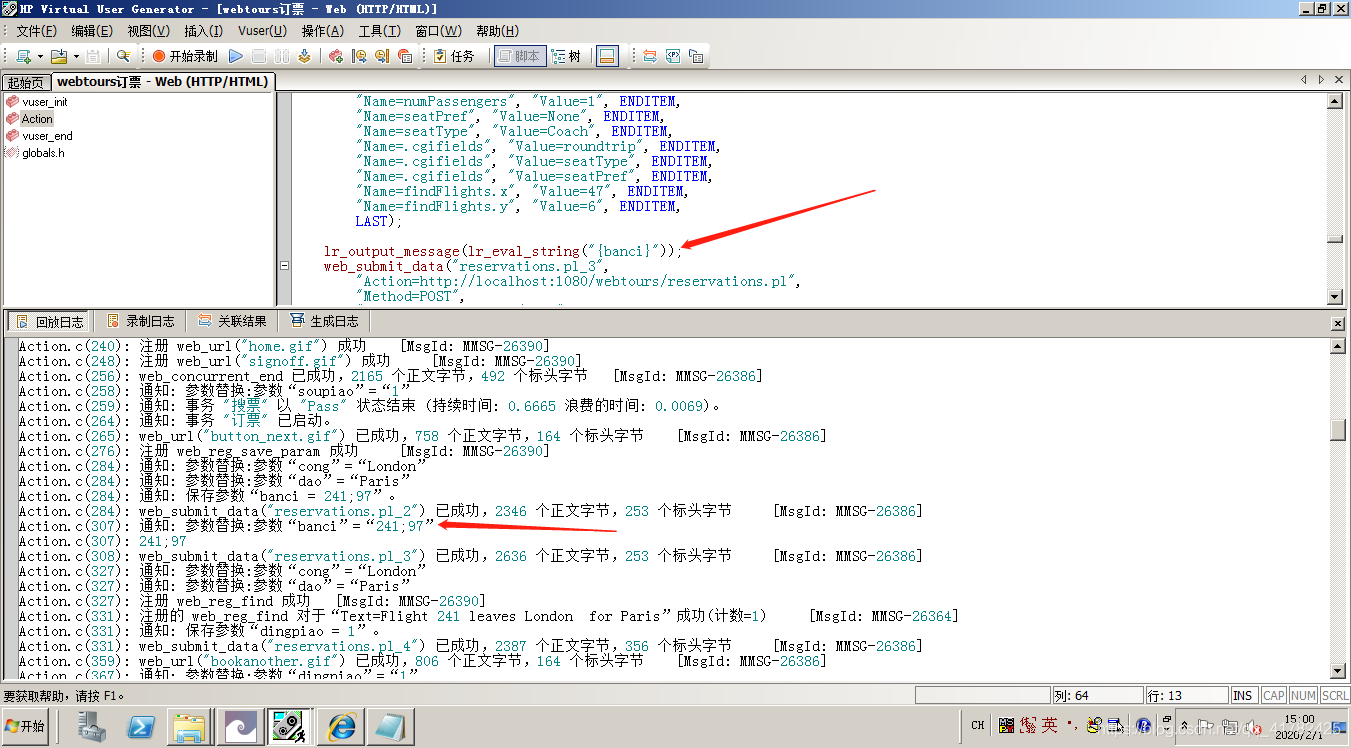
Task: Click the Run-time settings toolbar icon
Action: 382,56
